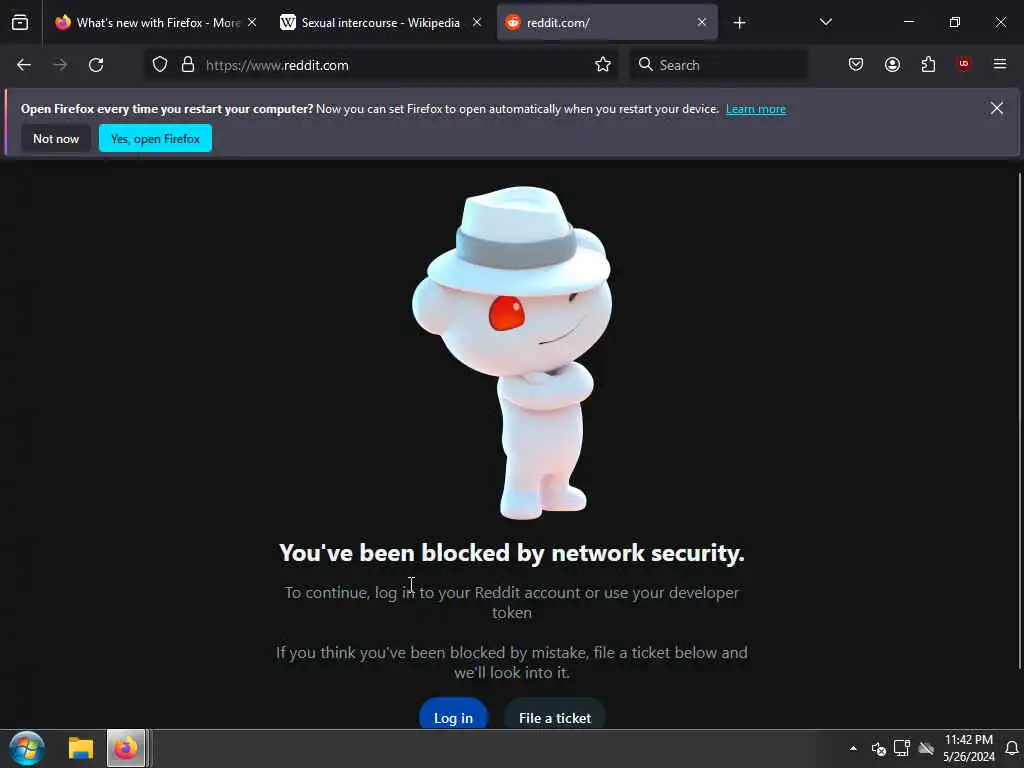Bookmark this page with star icon

[x=603, y=65]
